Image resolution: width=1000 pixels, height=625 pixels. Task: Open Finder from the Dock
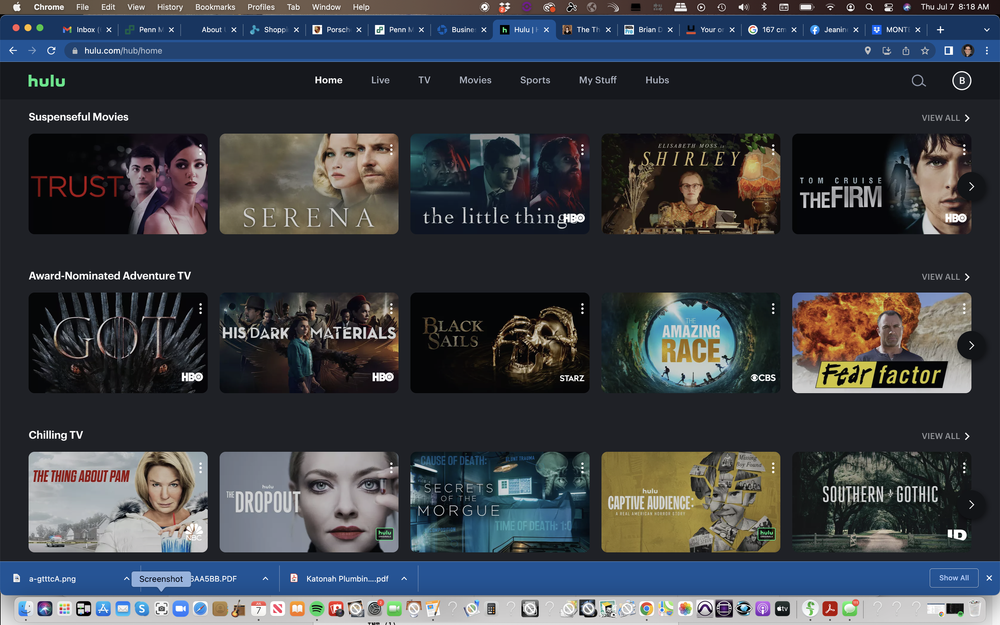pos(25,608)
